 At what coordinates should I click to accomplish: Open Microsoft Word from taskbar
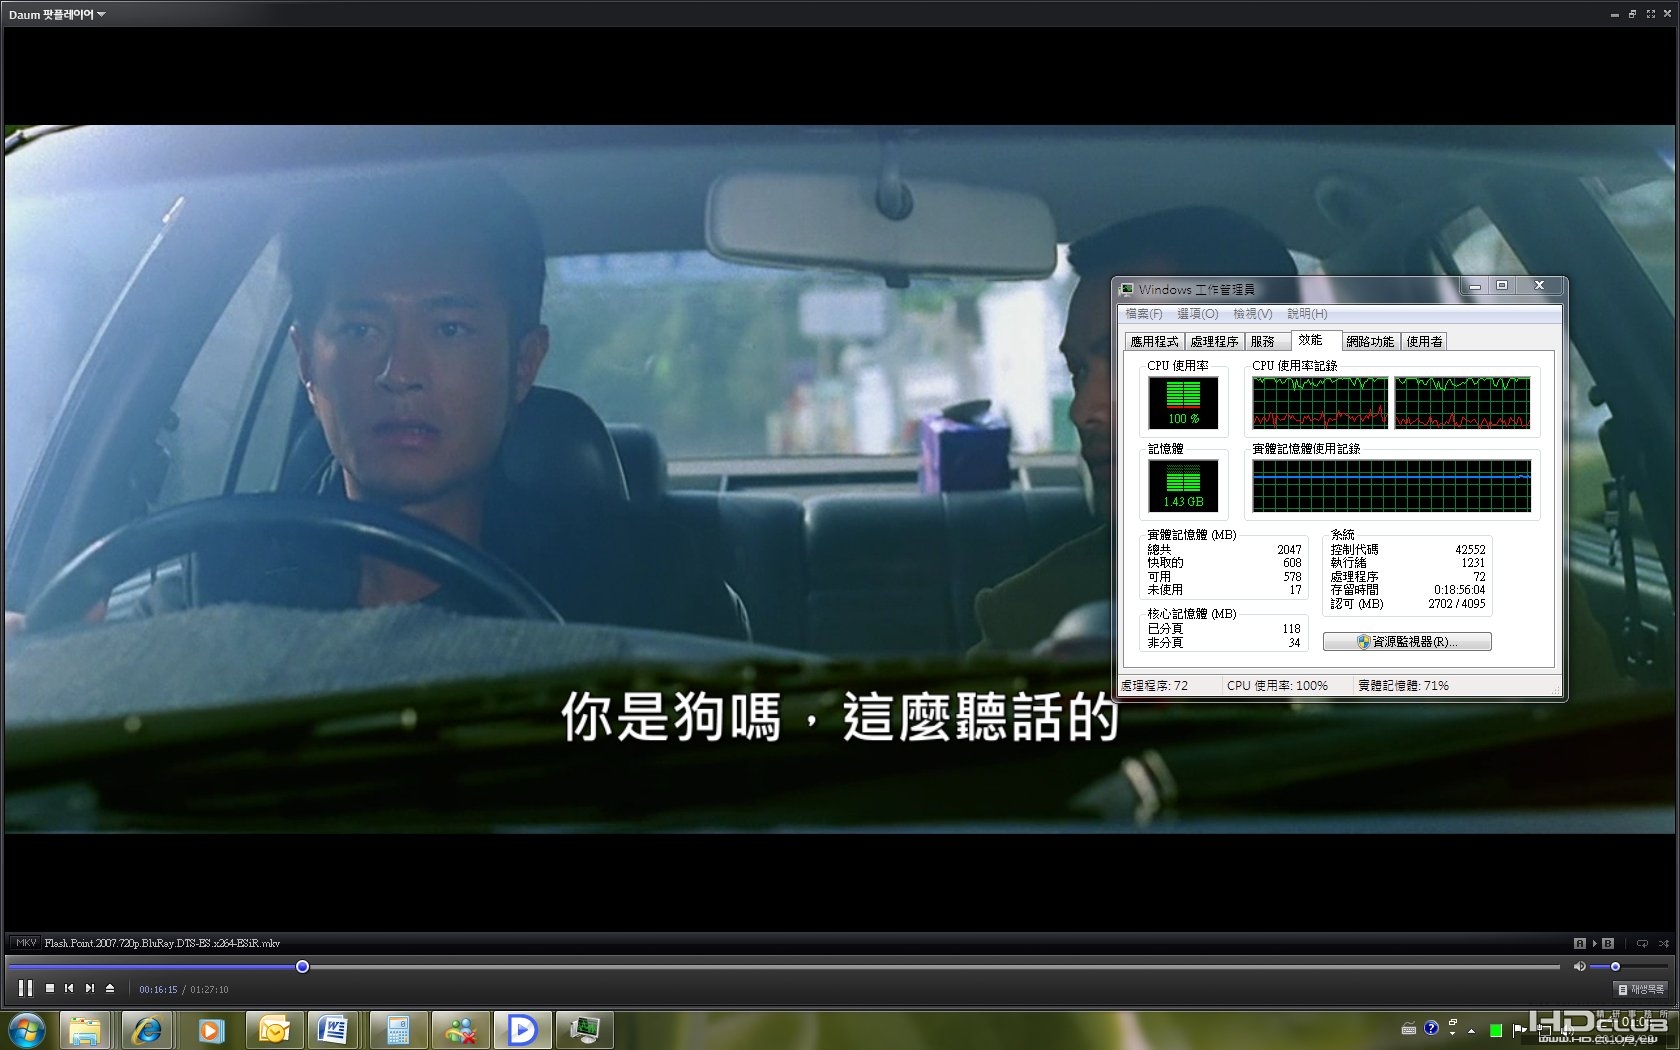point(334,1030)
